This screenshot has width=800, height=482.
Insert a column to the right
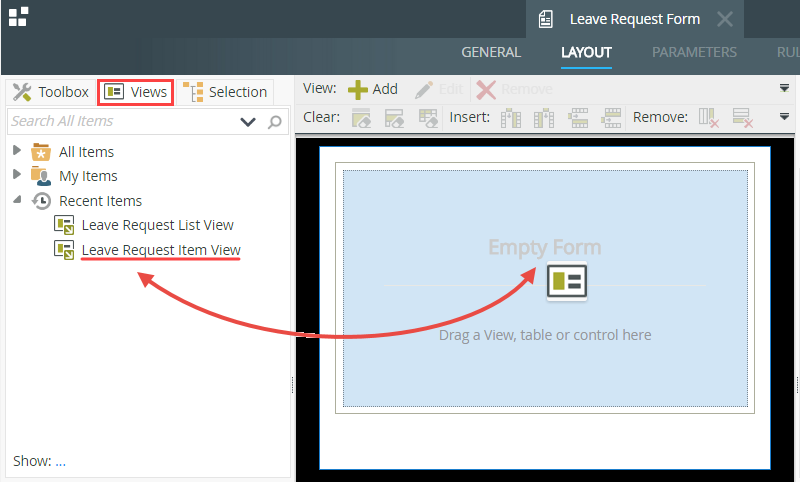544,118
